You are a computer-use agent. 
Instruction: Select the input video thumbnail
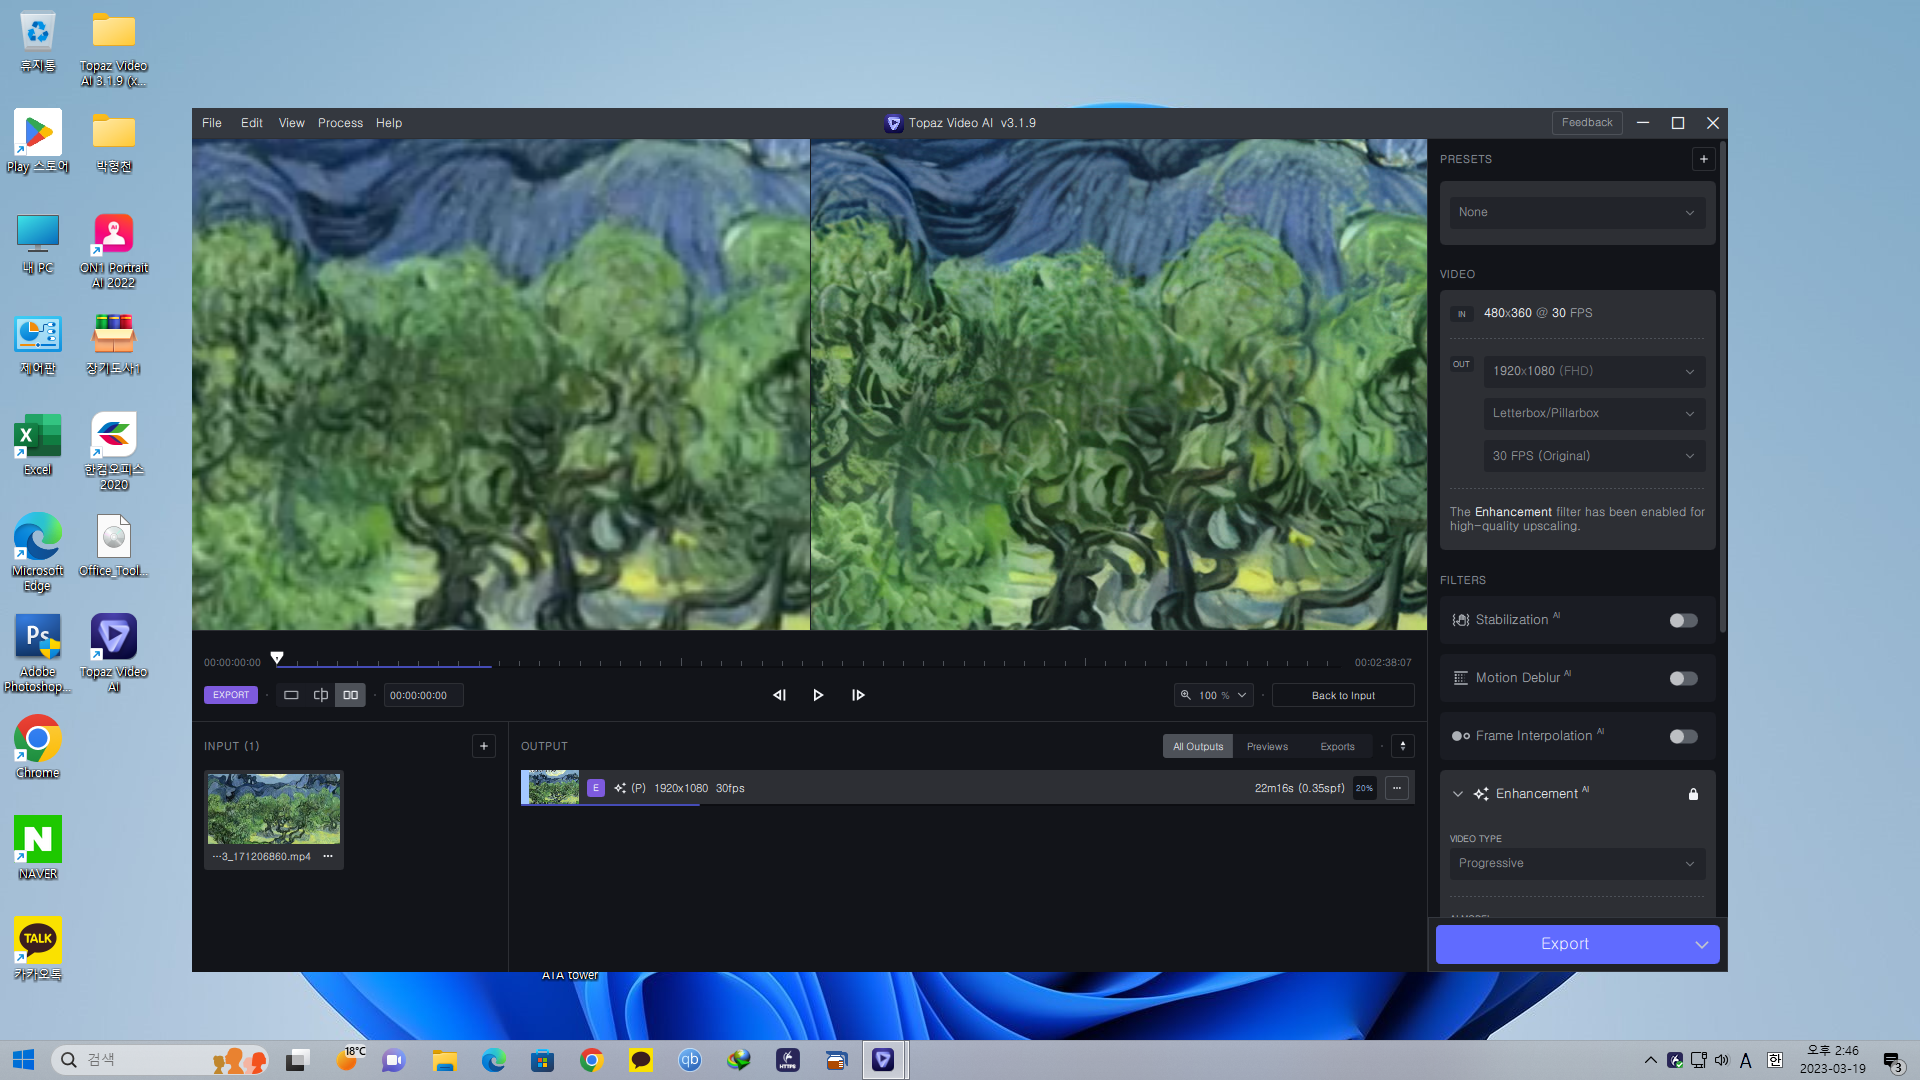pos(274,809)
